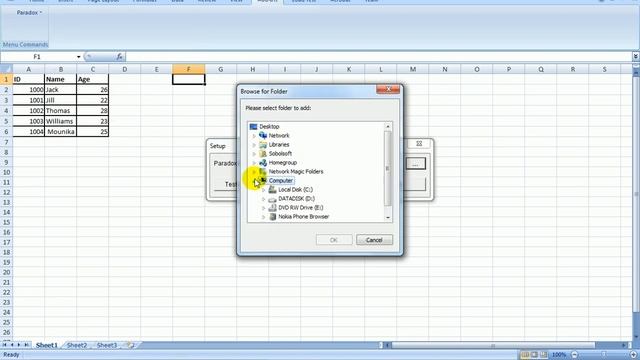This screenshot has height=360, width=640.
Task: Expand the DVD RW Drive (E:) node
Action: [x=264, y=208]
